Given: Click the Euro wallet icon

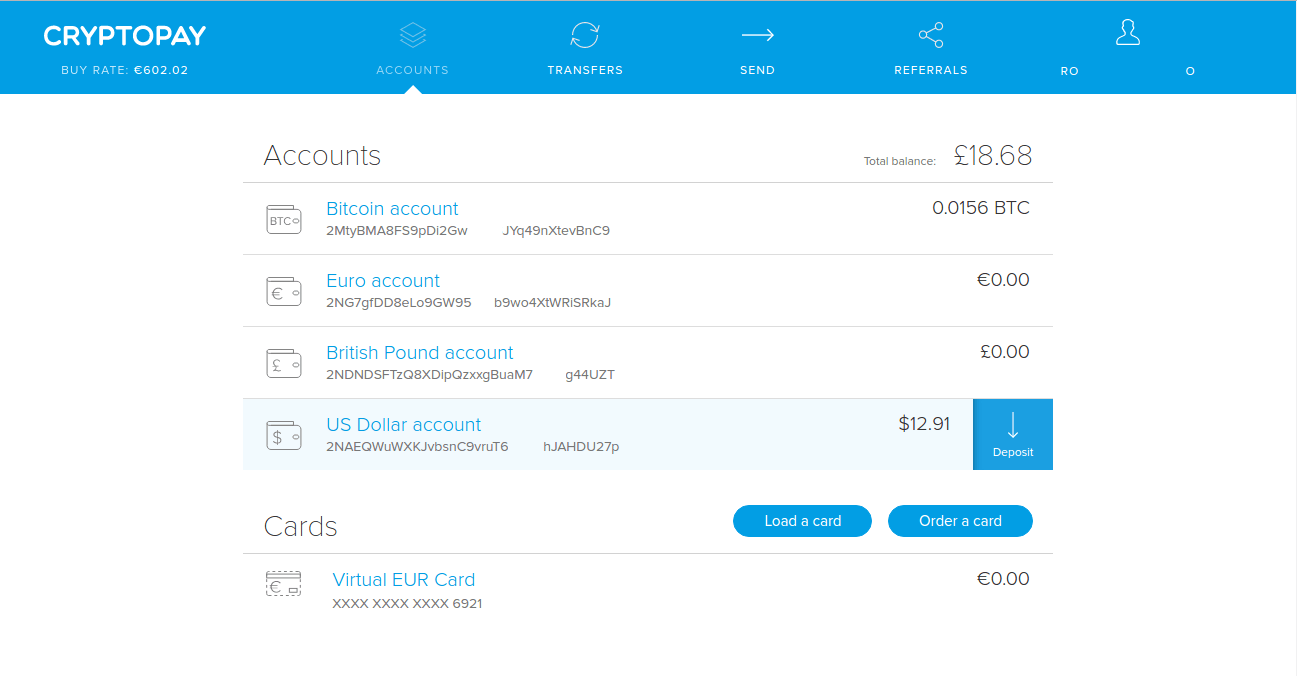Looking at the screenshot, I should pos(283,291).
